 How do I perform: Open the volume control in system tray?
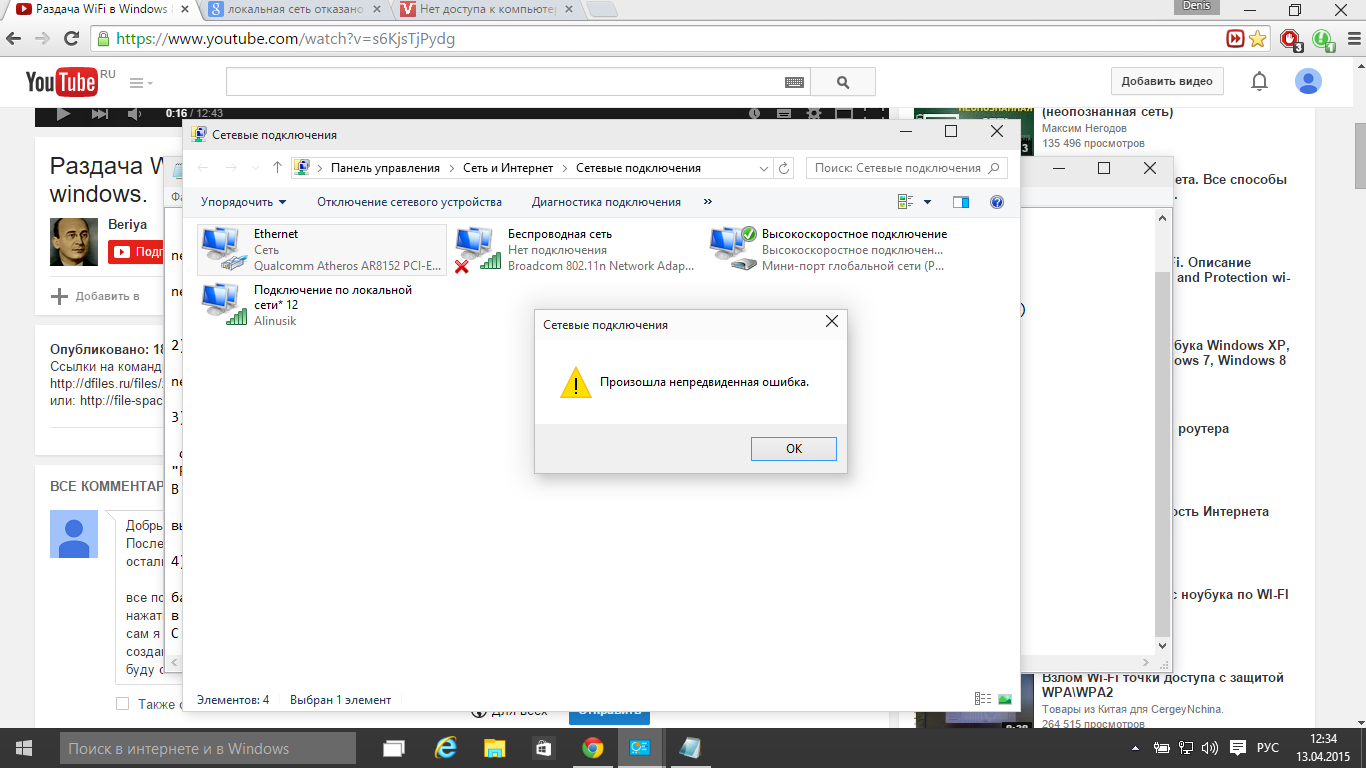tap(1210, 748)
